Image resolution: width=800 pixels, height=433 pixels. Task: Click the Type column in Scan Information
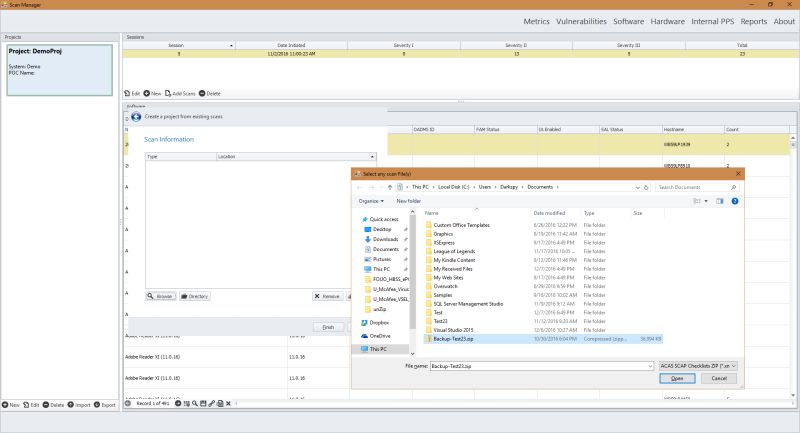coord(181,157)
